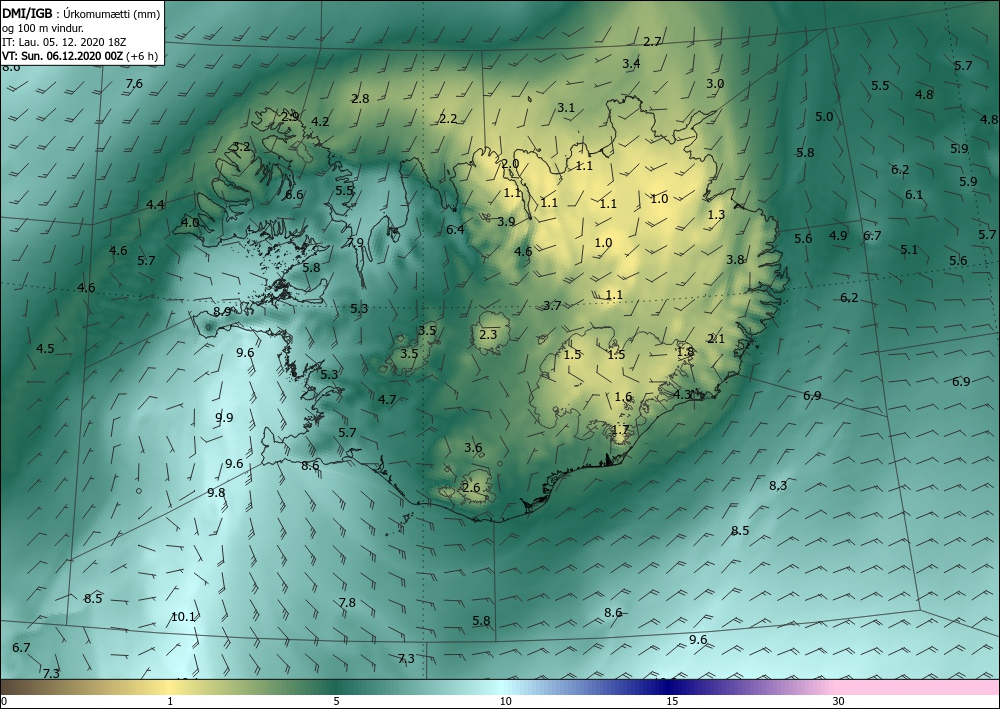Click the '10' tick label on color scale
This screenshot has height=709, width=1000.
505,701
